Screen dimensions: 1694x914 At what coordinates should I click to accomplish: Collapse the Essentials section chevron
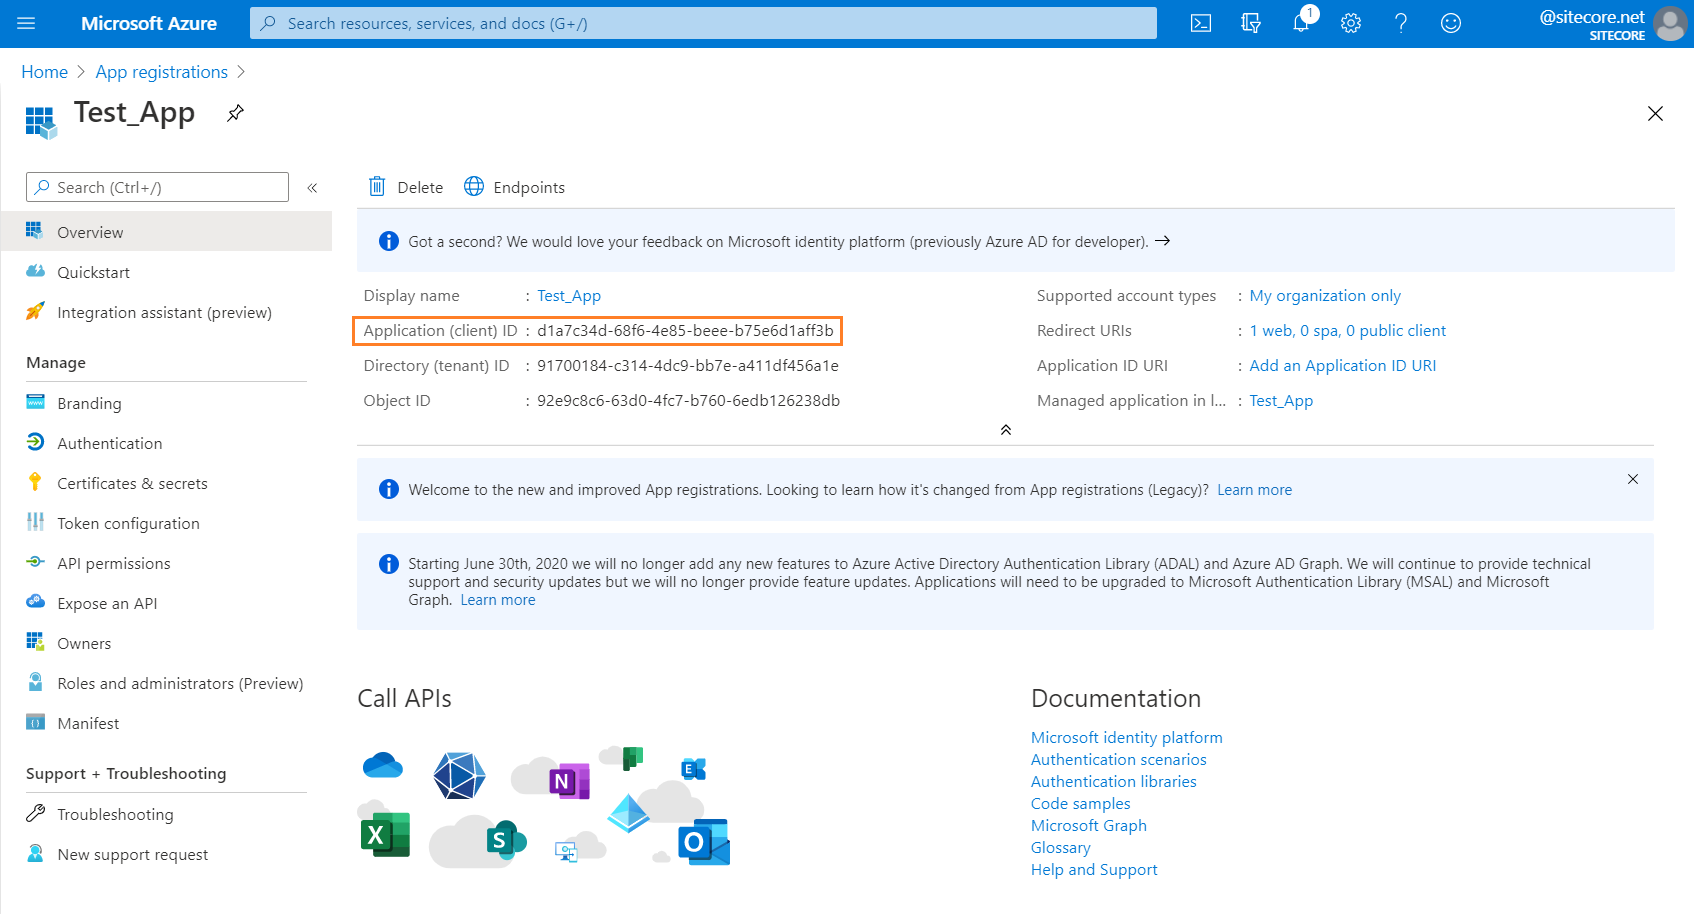(1006, 429)
